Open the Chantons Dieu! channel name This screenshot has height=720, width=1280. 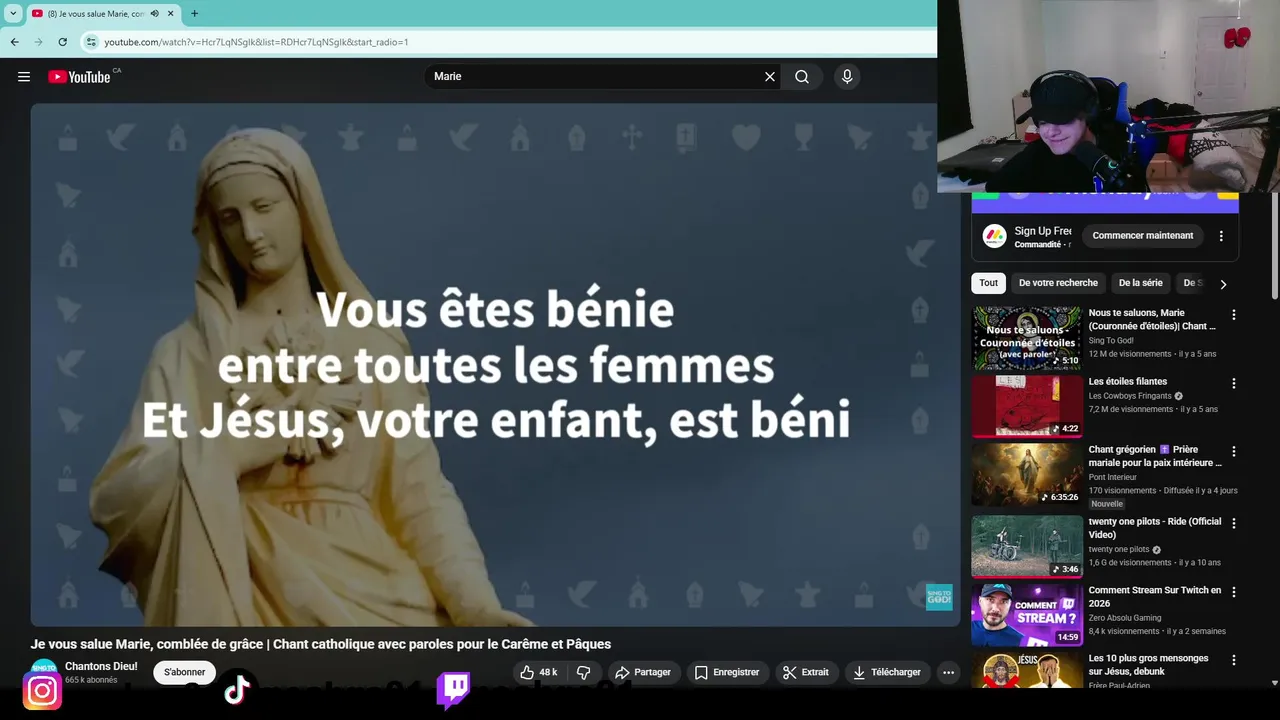(101, 666)
